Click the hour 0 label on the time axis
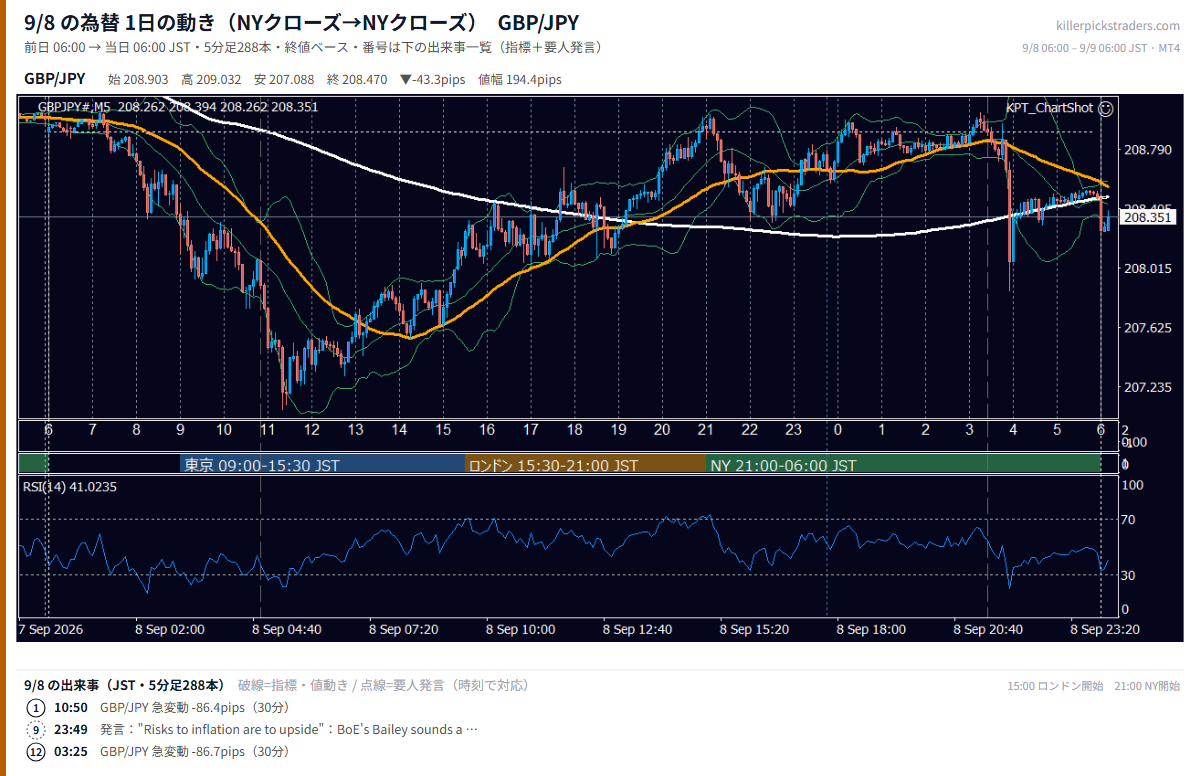The width and height of the screenshot is (1200, 776). click(838, 430)
